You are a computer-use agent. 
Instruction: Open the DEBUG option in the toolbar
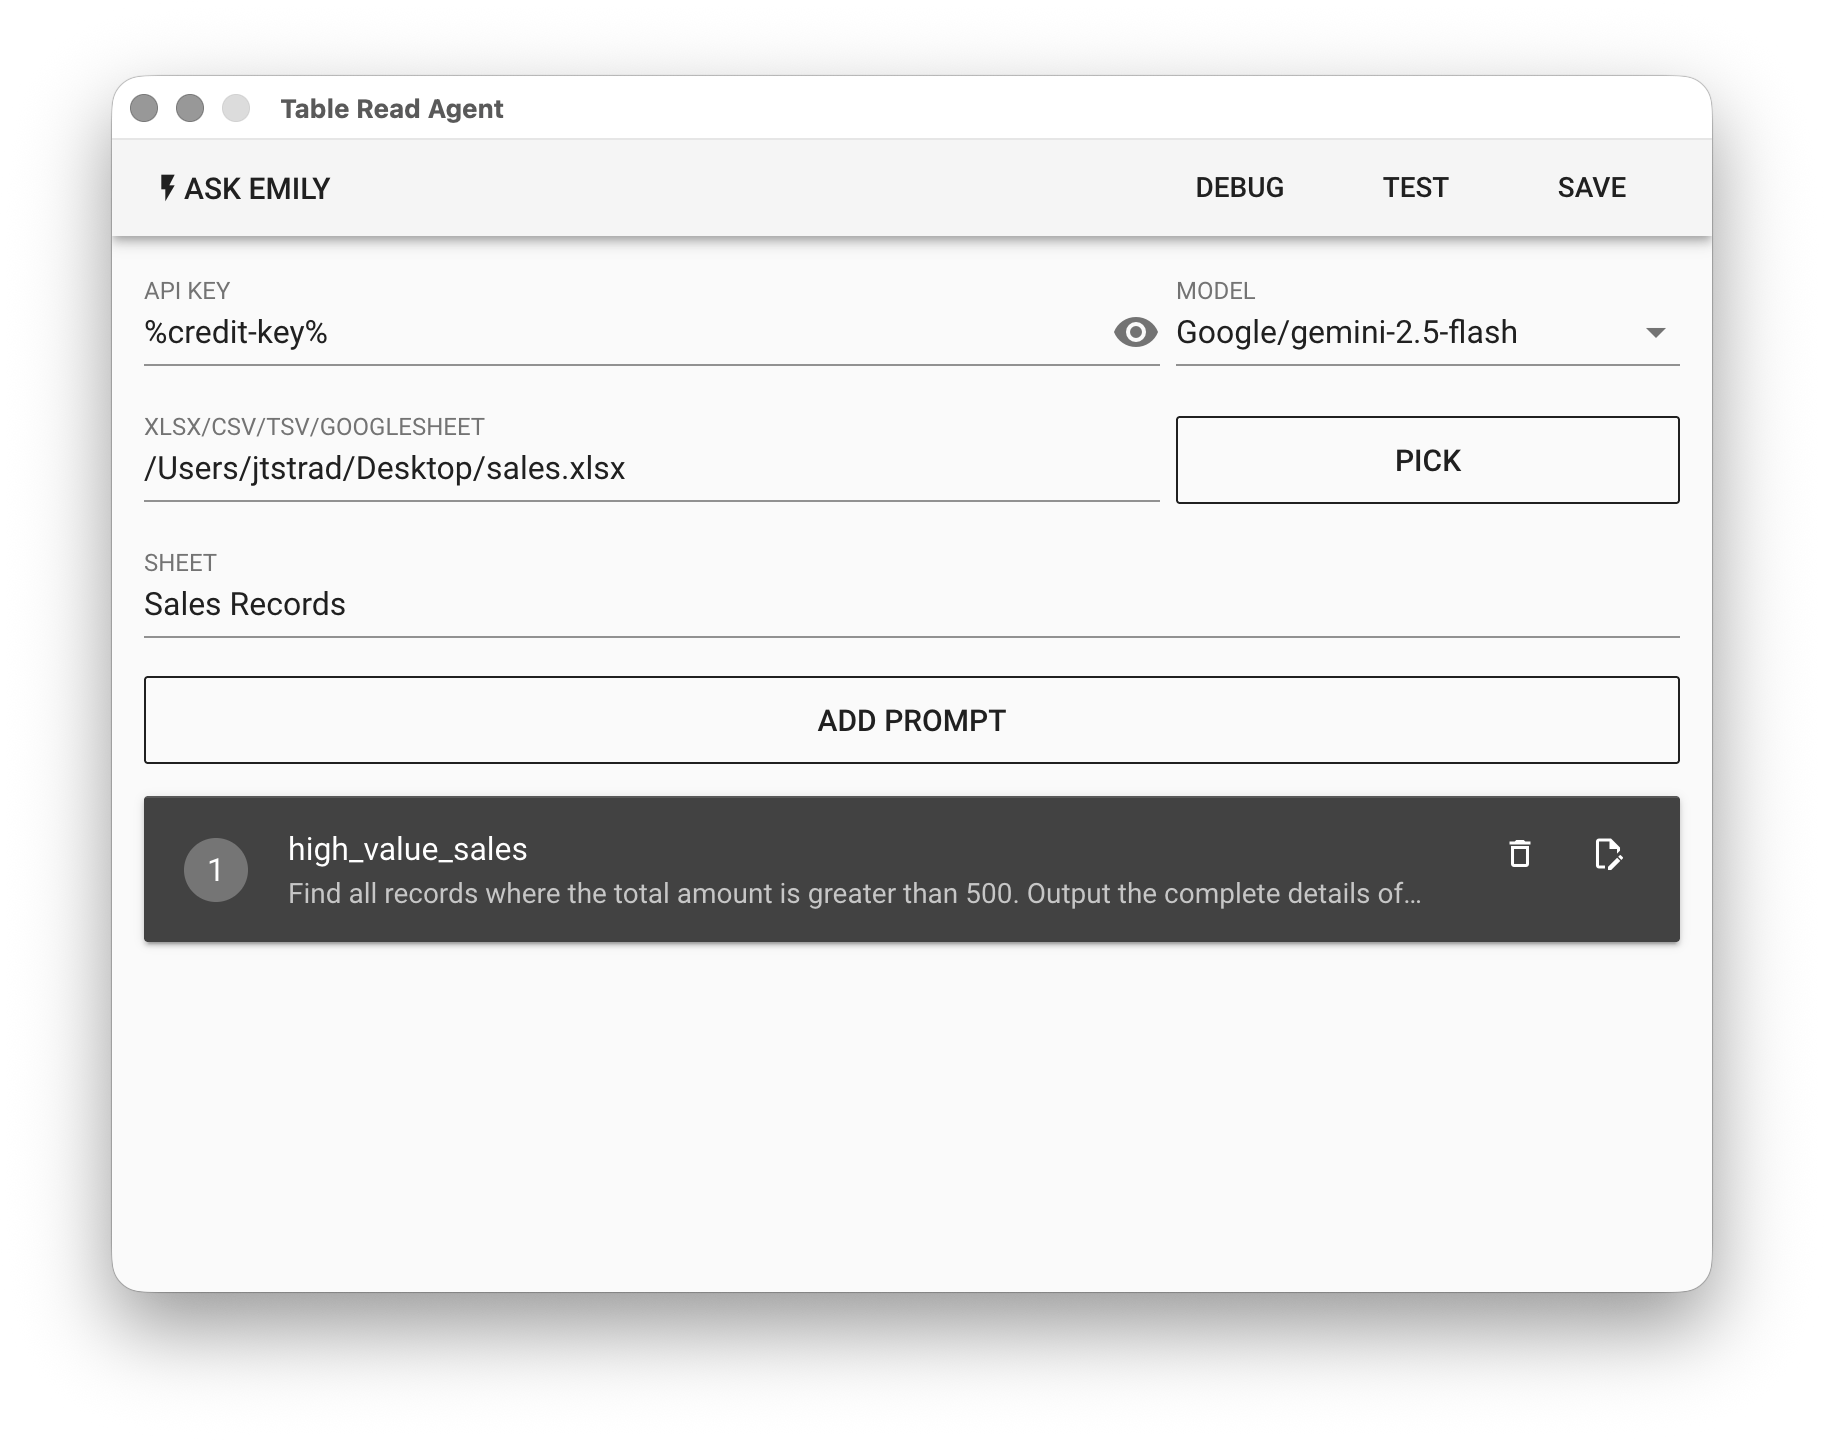point(1239,187)
